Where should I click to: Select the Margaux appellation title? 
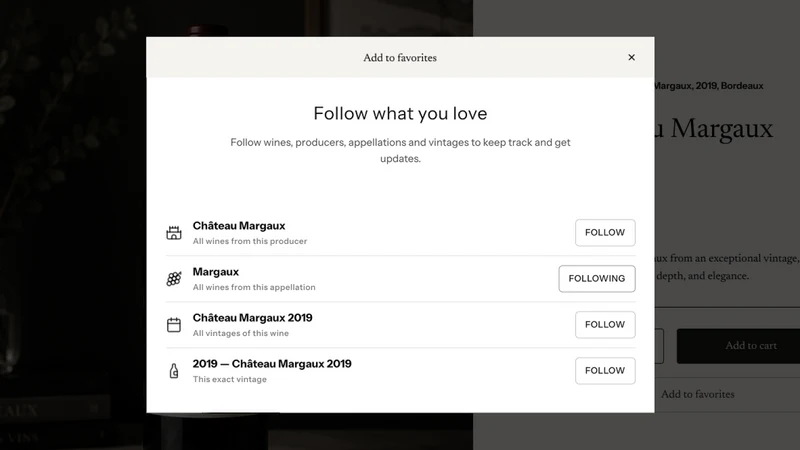pos(216,271)
